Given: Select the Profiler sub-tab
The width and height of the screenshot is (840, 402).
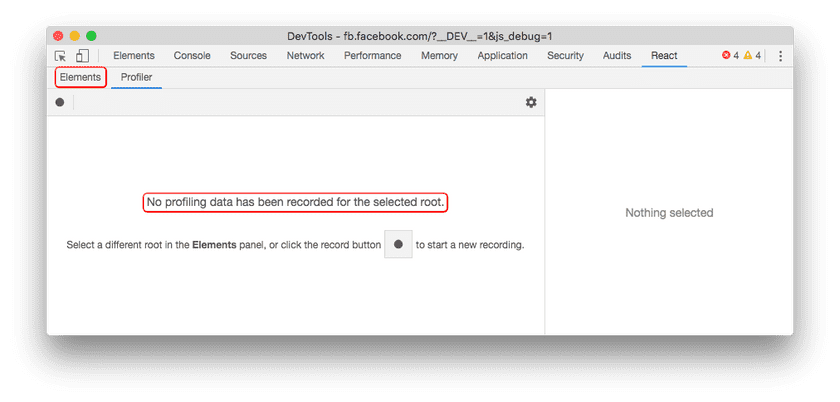Looking at the screenshot, I should pos(136,77).
